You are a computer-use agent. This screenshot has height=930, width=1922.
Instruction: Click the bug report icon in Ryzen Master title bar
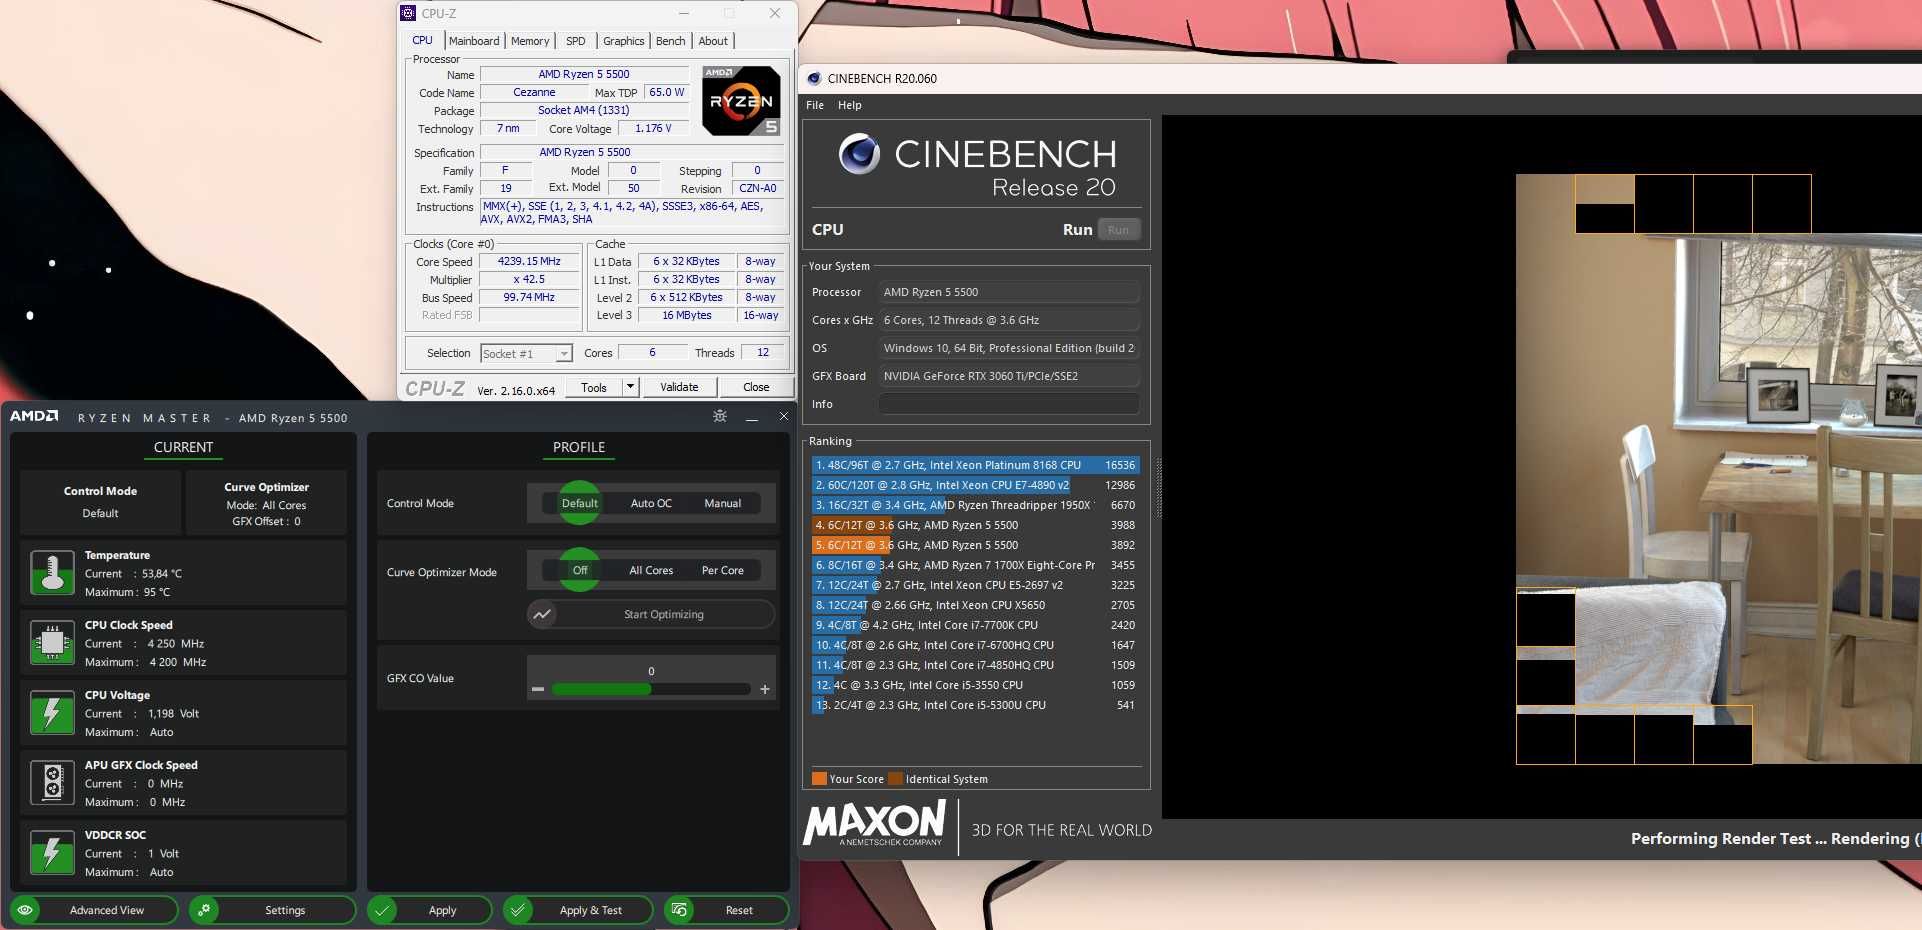point(720,416)
